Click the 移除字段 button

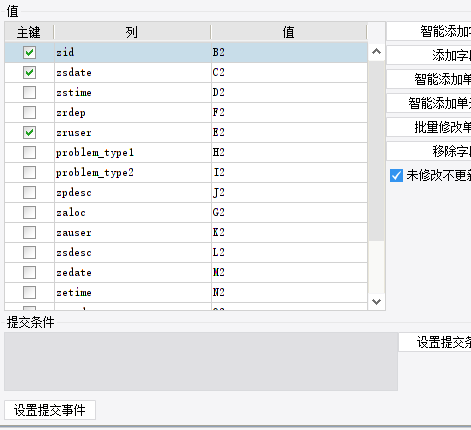point(429,151)
